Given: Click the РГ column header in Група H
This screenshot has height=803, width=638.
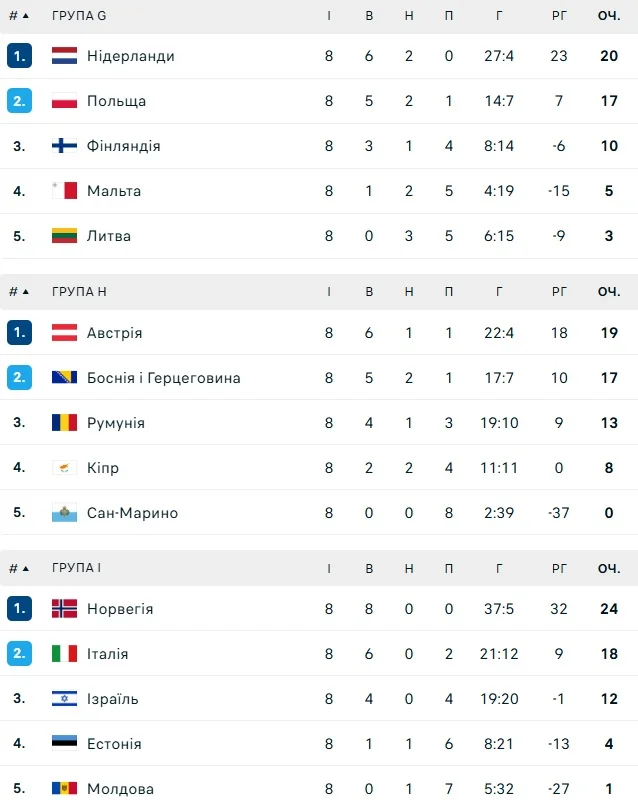Looking at the screenshot, I should pos(559,292).
